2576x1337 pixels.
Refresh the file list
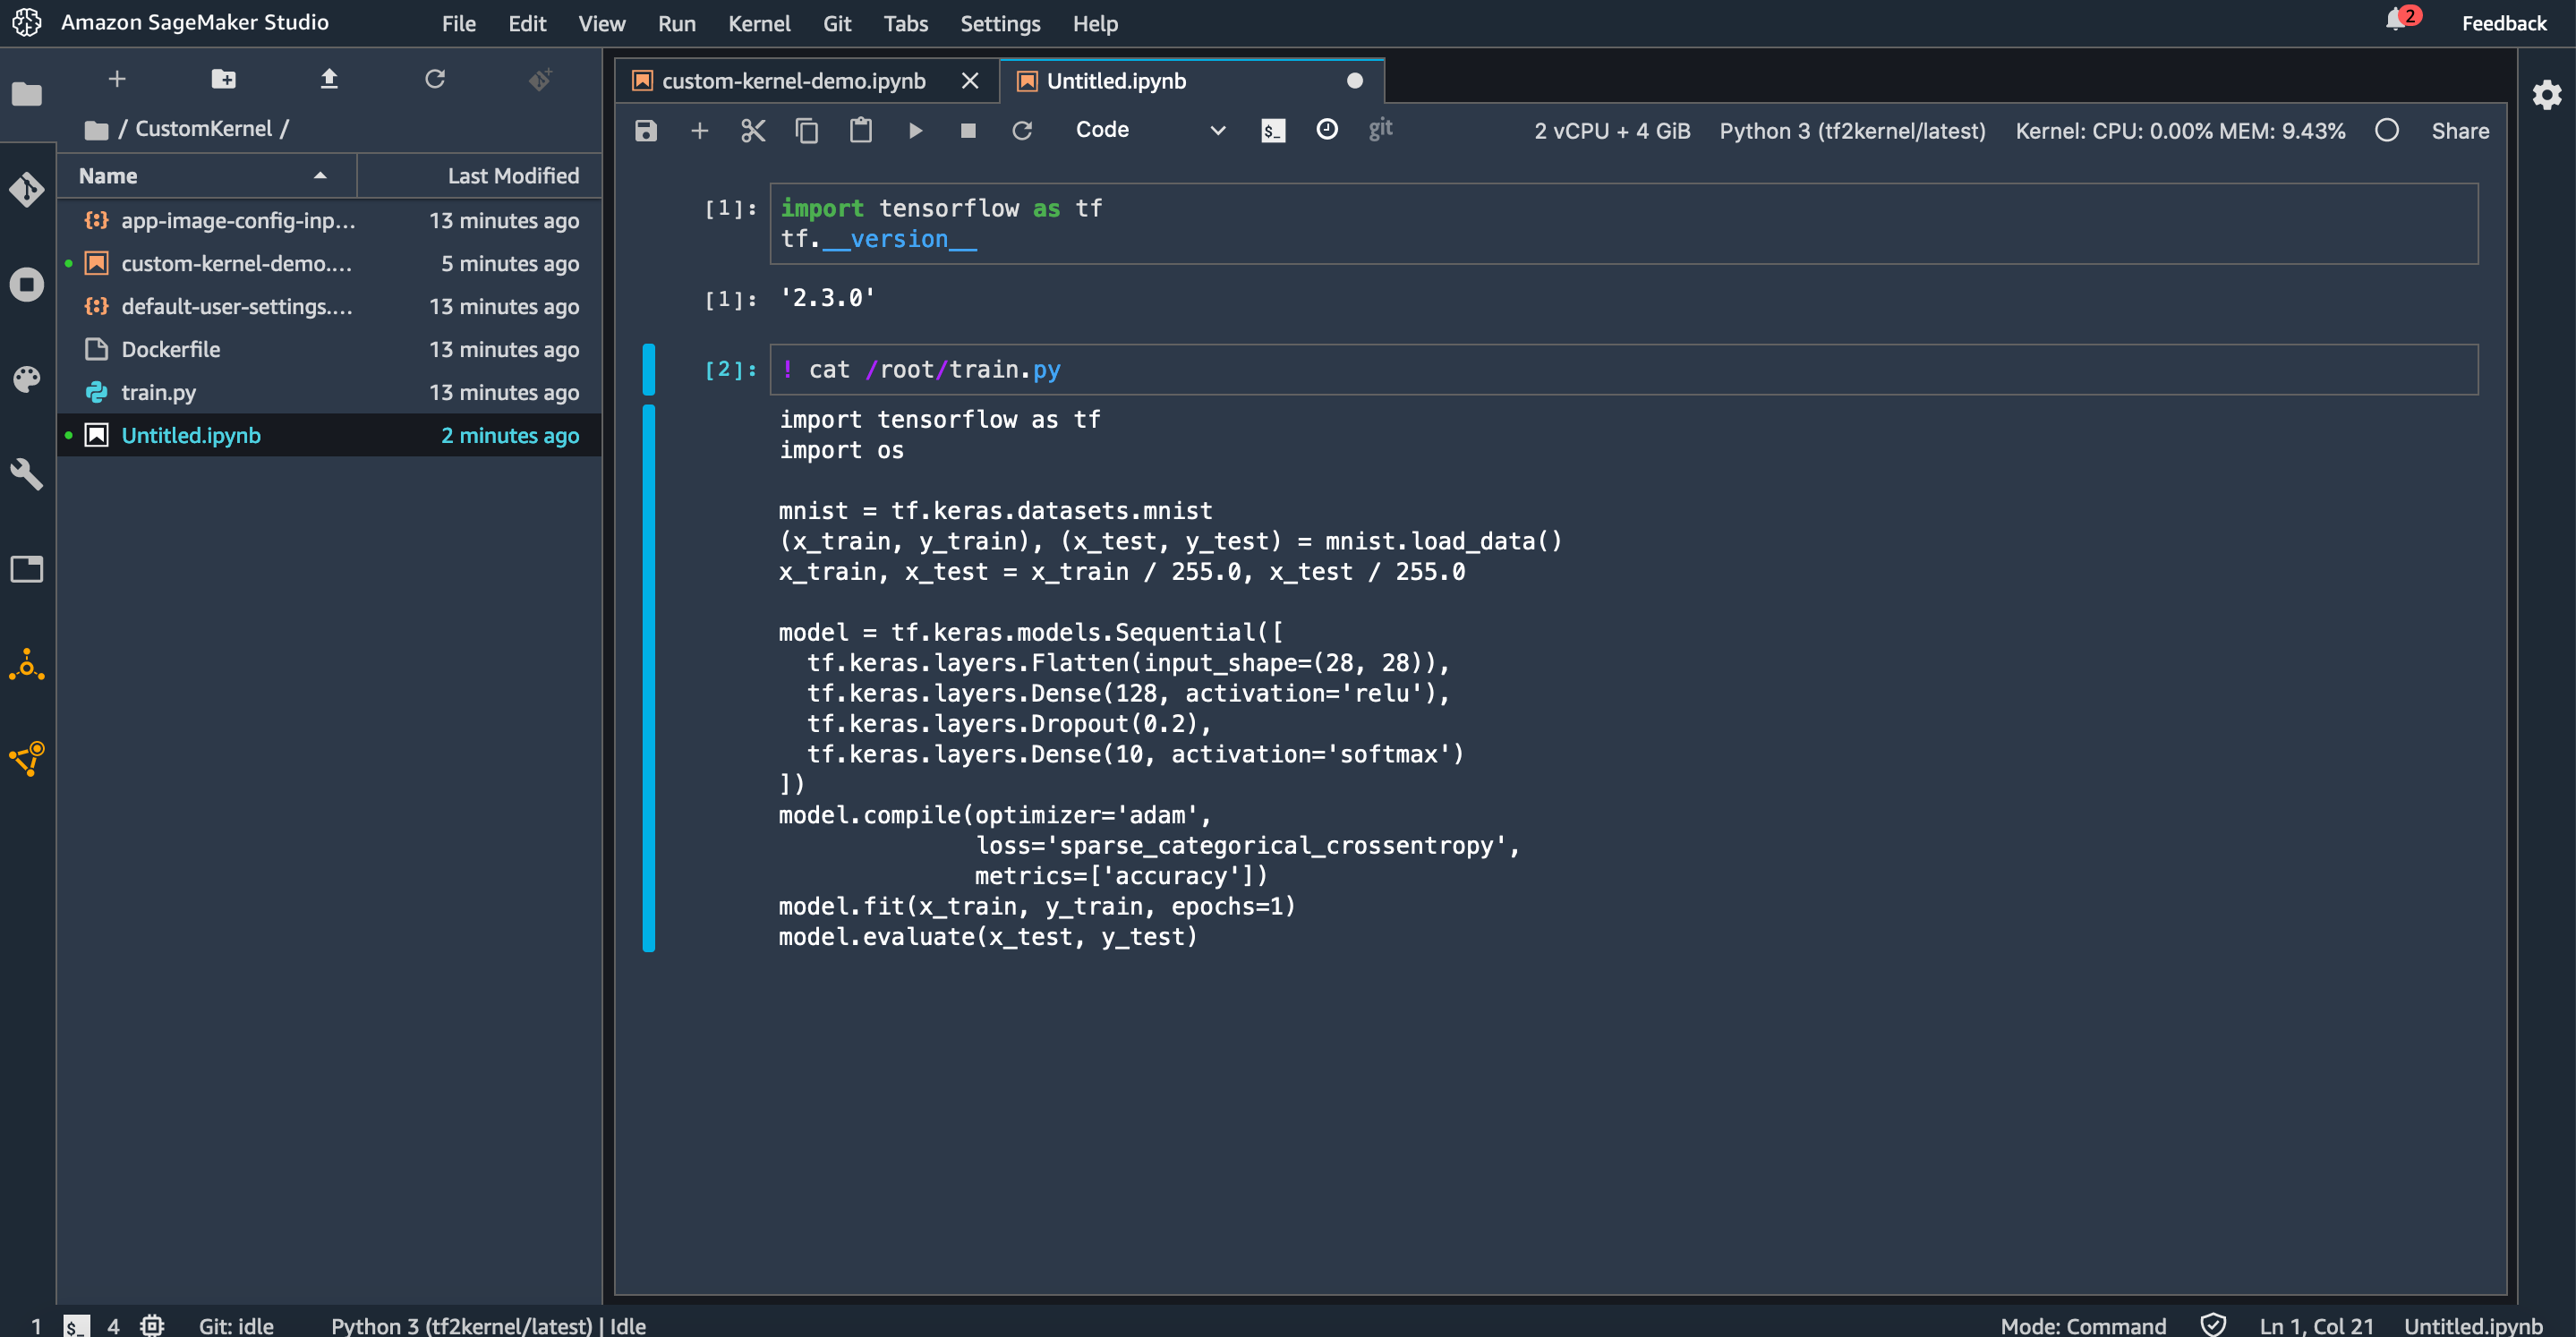tap(435, 79)
